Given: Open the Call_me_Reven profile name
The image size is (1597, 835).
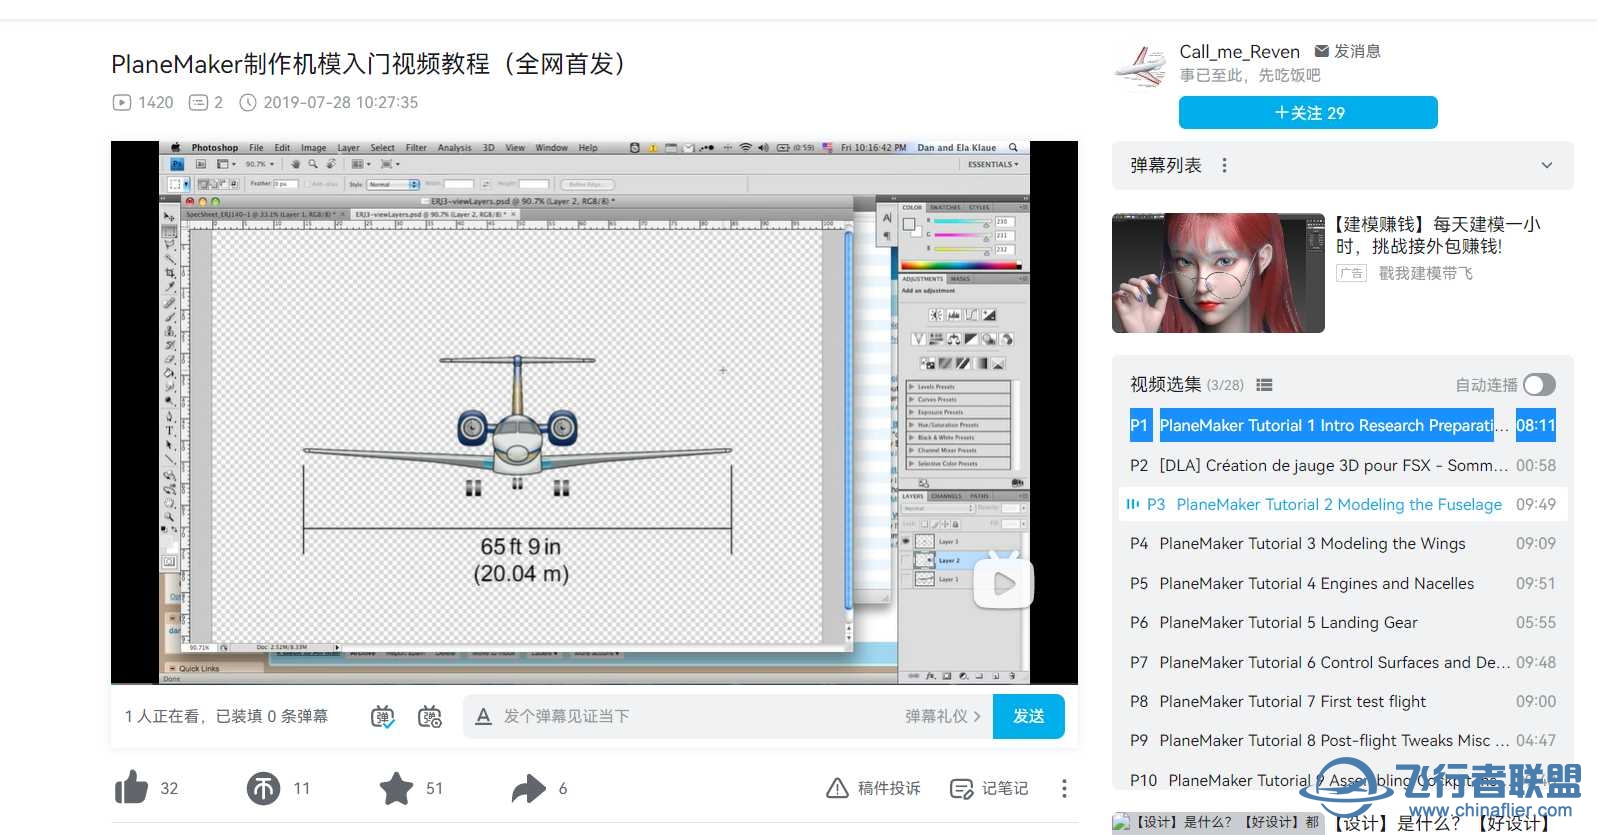Looking at the screenshot, I should point(1239,51).
